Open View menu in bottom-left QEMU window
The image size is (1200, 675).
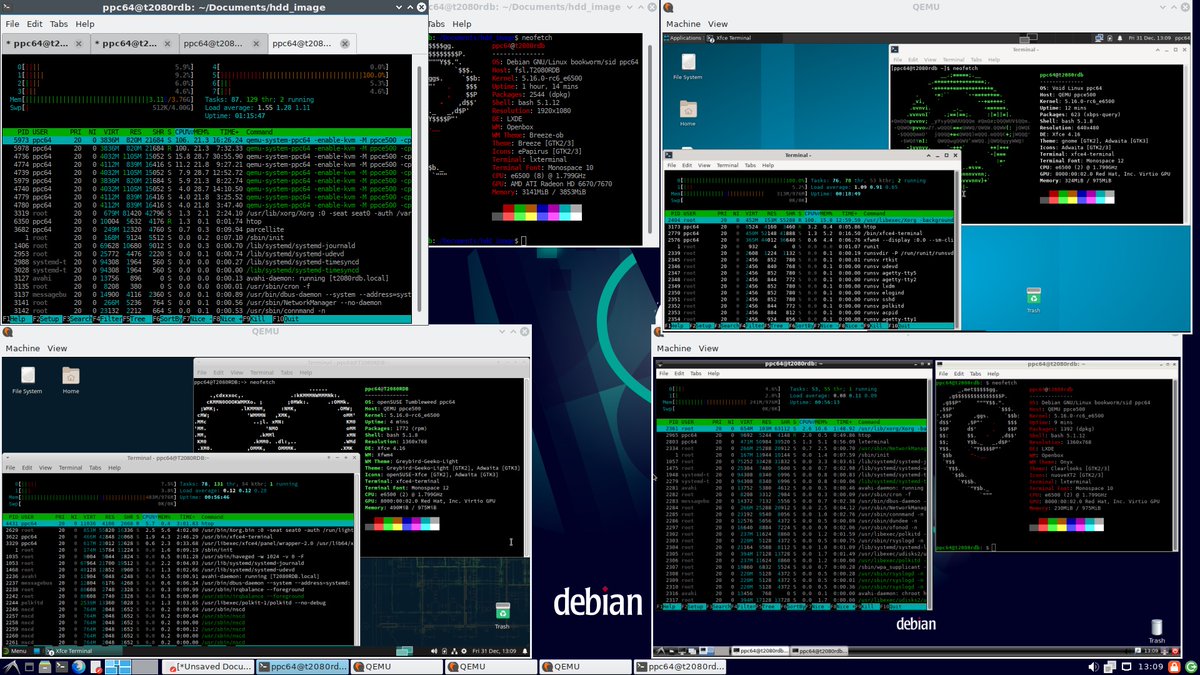click(x=57, y=348)
